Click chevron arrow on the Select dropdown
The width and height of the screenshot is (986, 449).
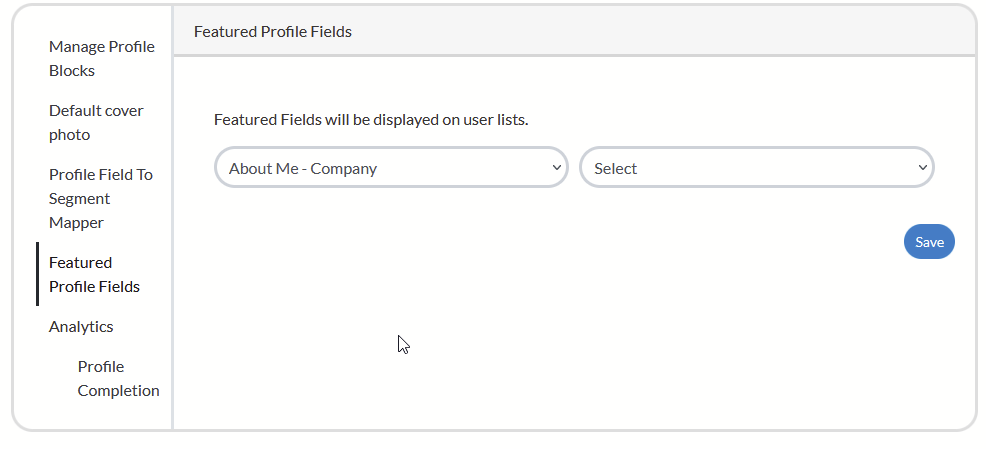922,168
